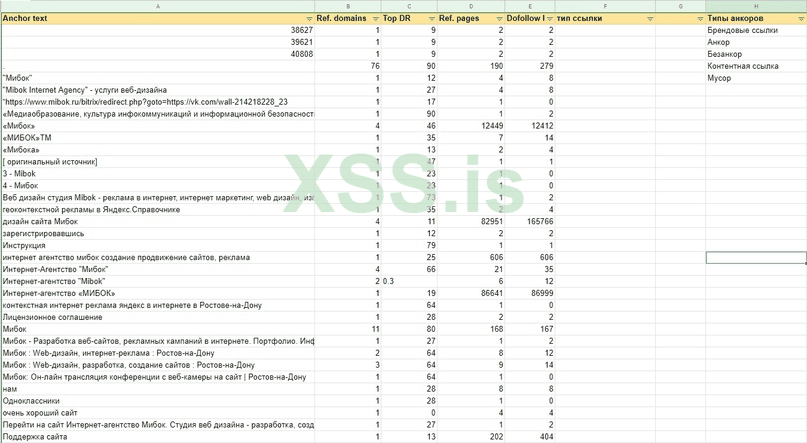Select the Ref. pages value 202
The image size is (807, 443).
tap(471, 437)
